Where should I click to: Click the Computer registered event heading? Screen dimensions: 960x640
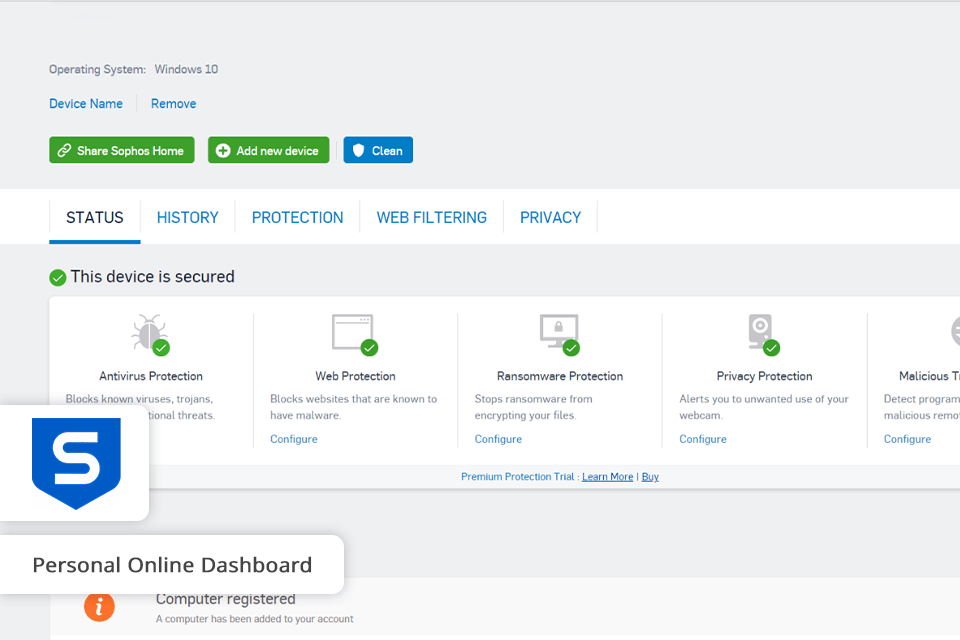tap(225, 598)
